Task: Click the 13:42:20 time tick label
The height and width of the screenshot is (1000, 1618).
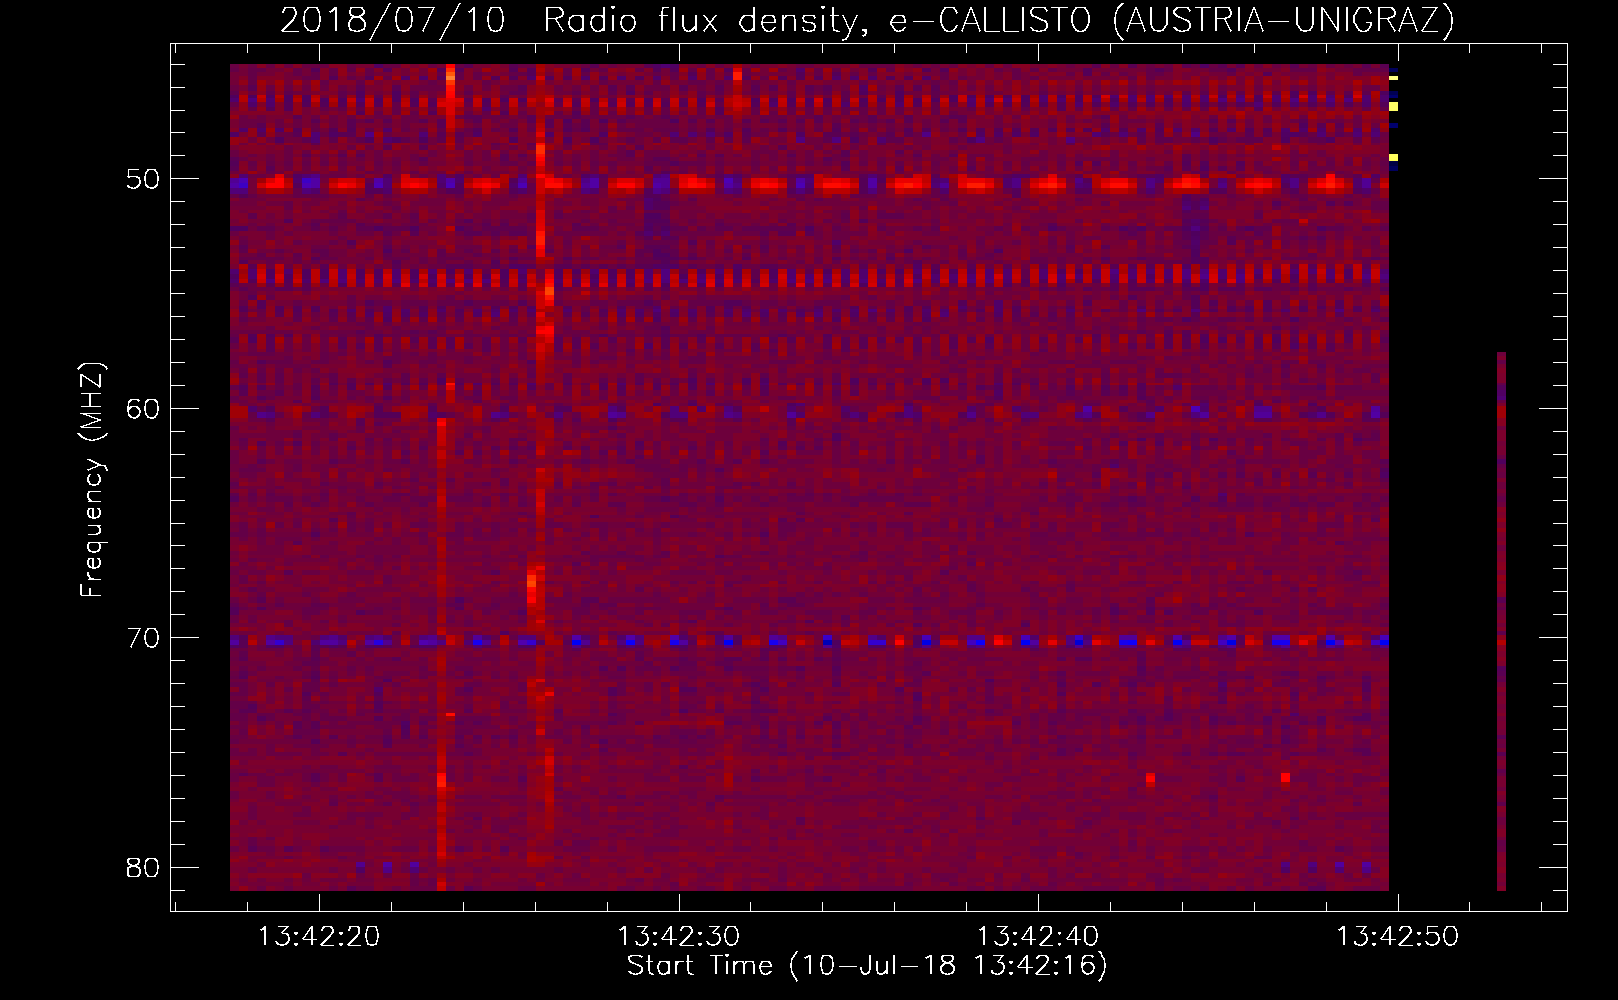Action: [319, 937]
